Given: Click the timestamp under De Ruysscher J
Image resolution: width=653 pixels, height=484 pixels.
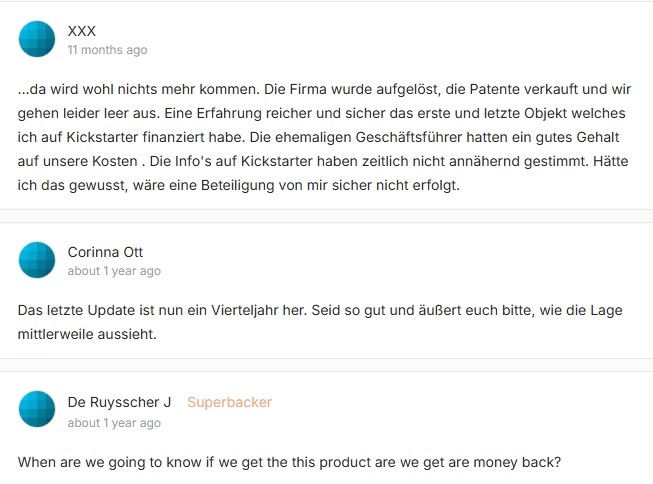Looking at the screenshot, I should (x=114, y=422).
